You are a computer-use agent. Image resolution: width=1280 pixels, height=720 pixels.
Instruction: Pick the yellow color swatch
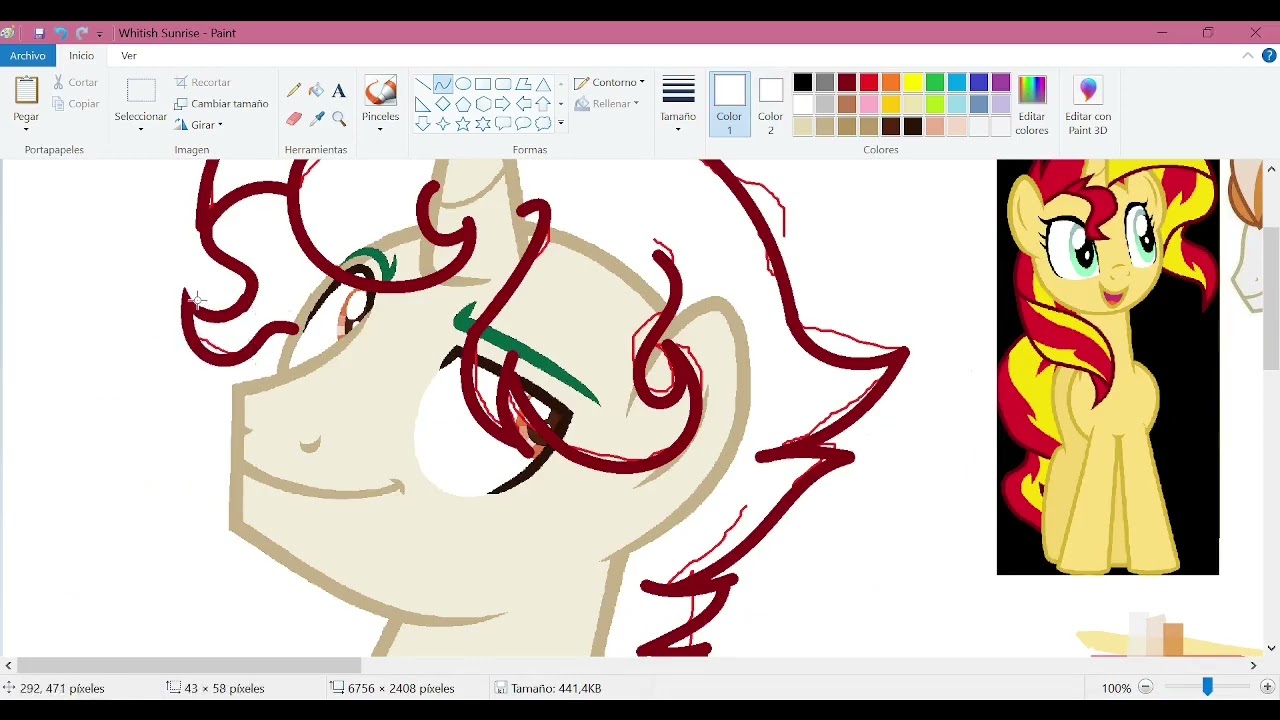click(x=913, y=83)
